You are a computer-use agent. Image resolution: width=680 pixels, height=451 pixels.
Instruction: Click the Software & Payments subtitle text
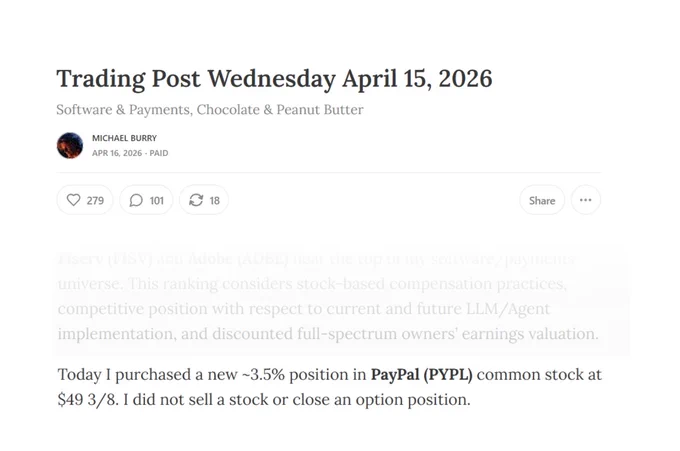210,110
